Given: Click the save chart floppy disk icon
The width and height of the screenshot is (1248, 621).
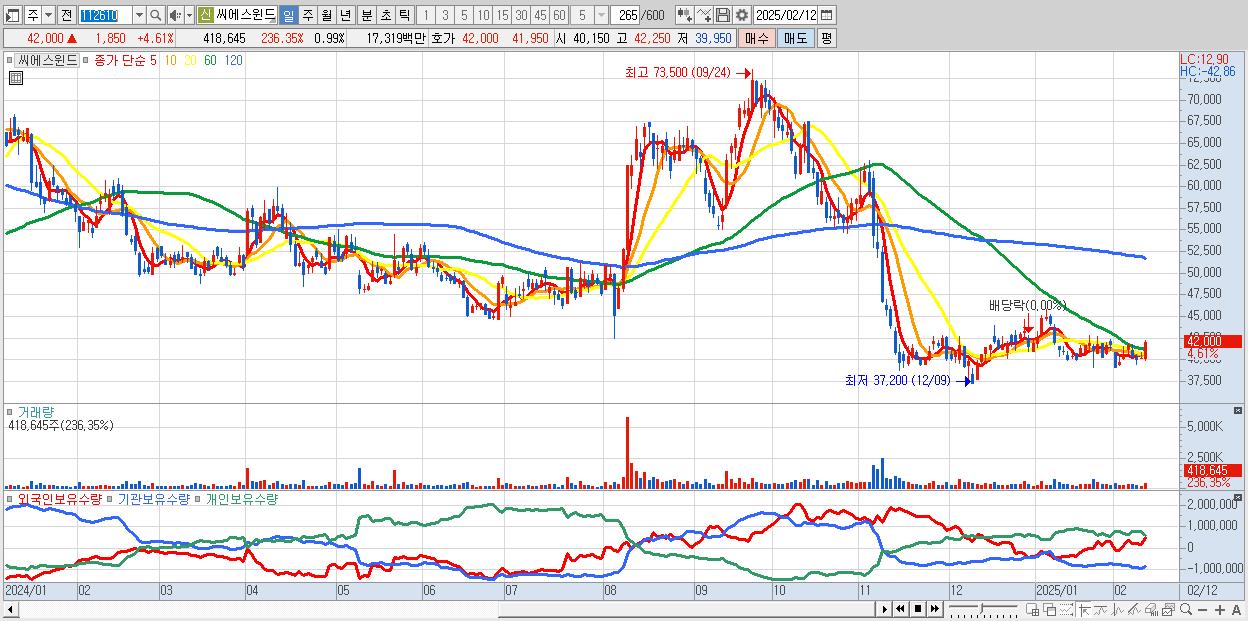Looking at the screenshot, I should (x=723, y=15).
